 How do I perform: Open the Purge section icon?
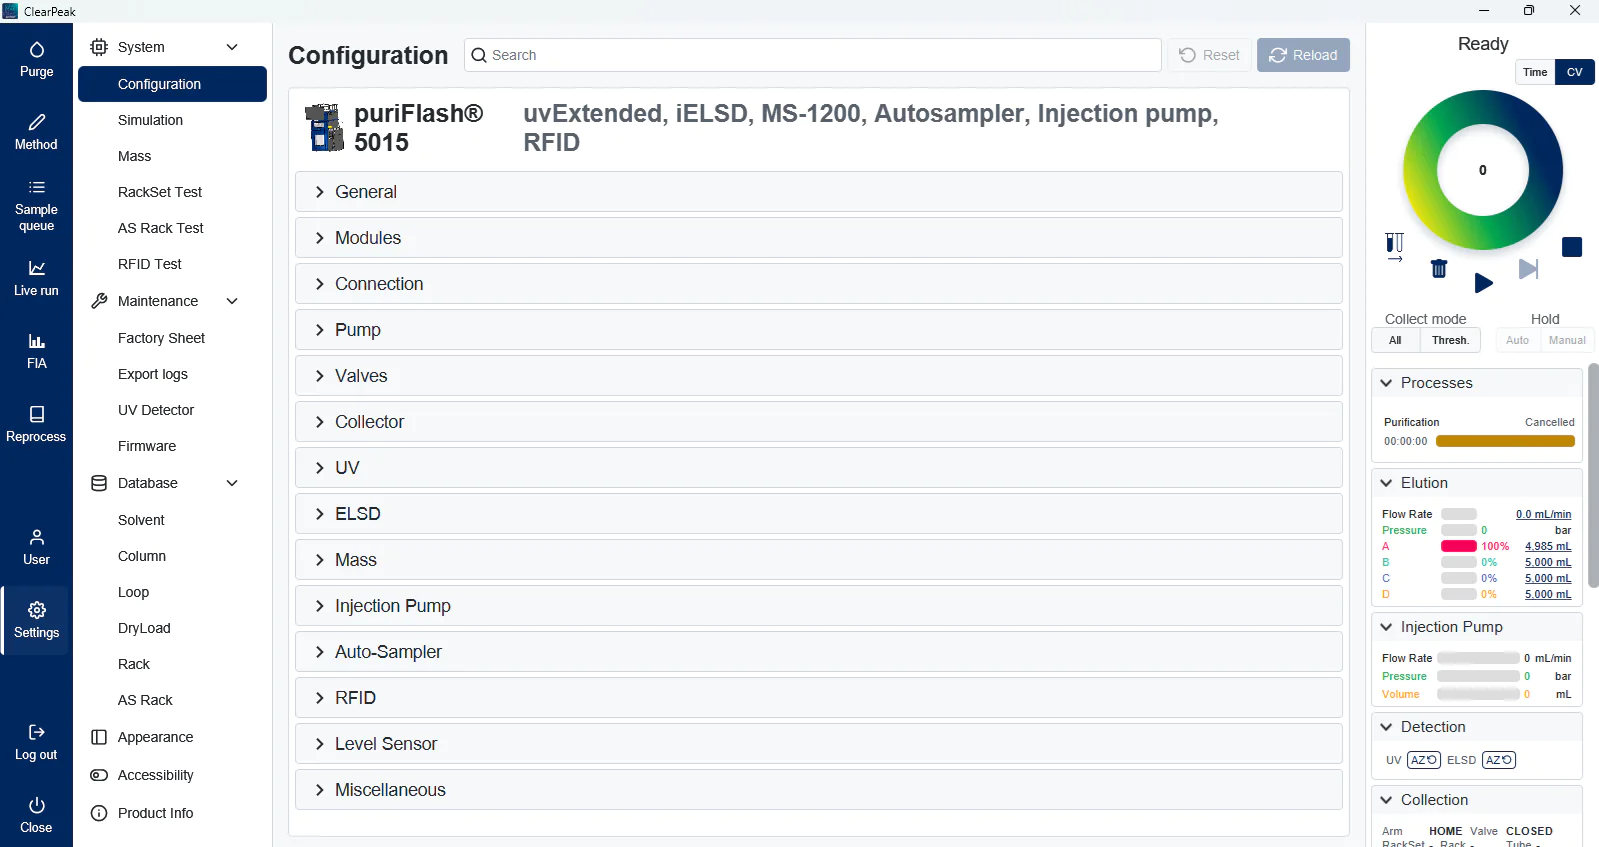click(37, 50)
